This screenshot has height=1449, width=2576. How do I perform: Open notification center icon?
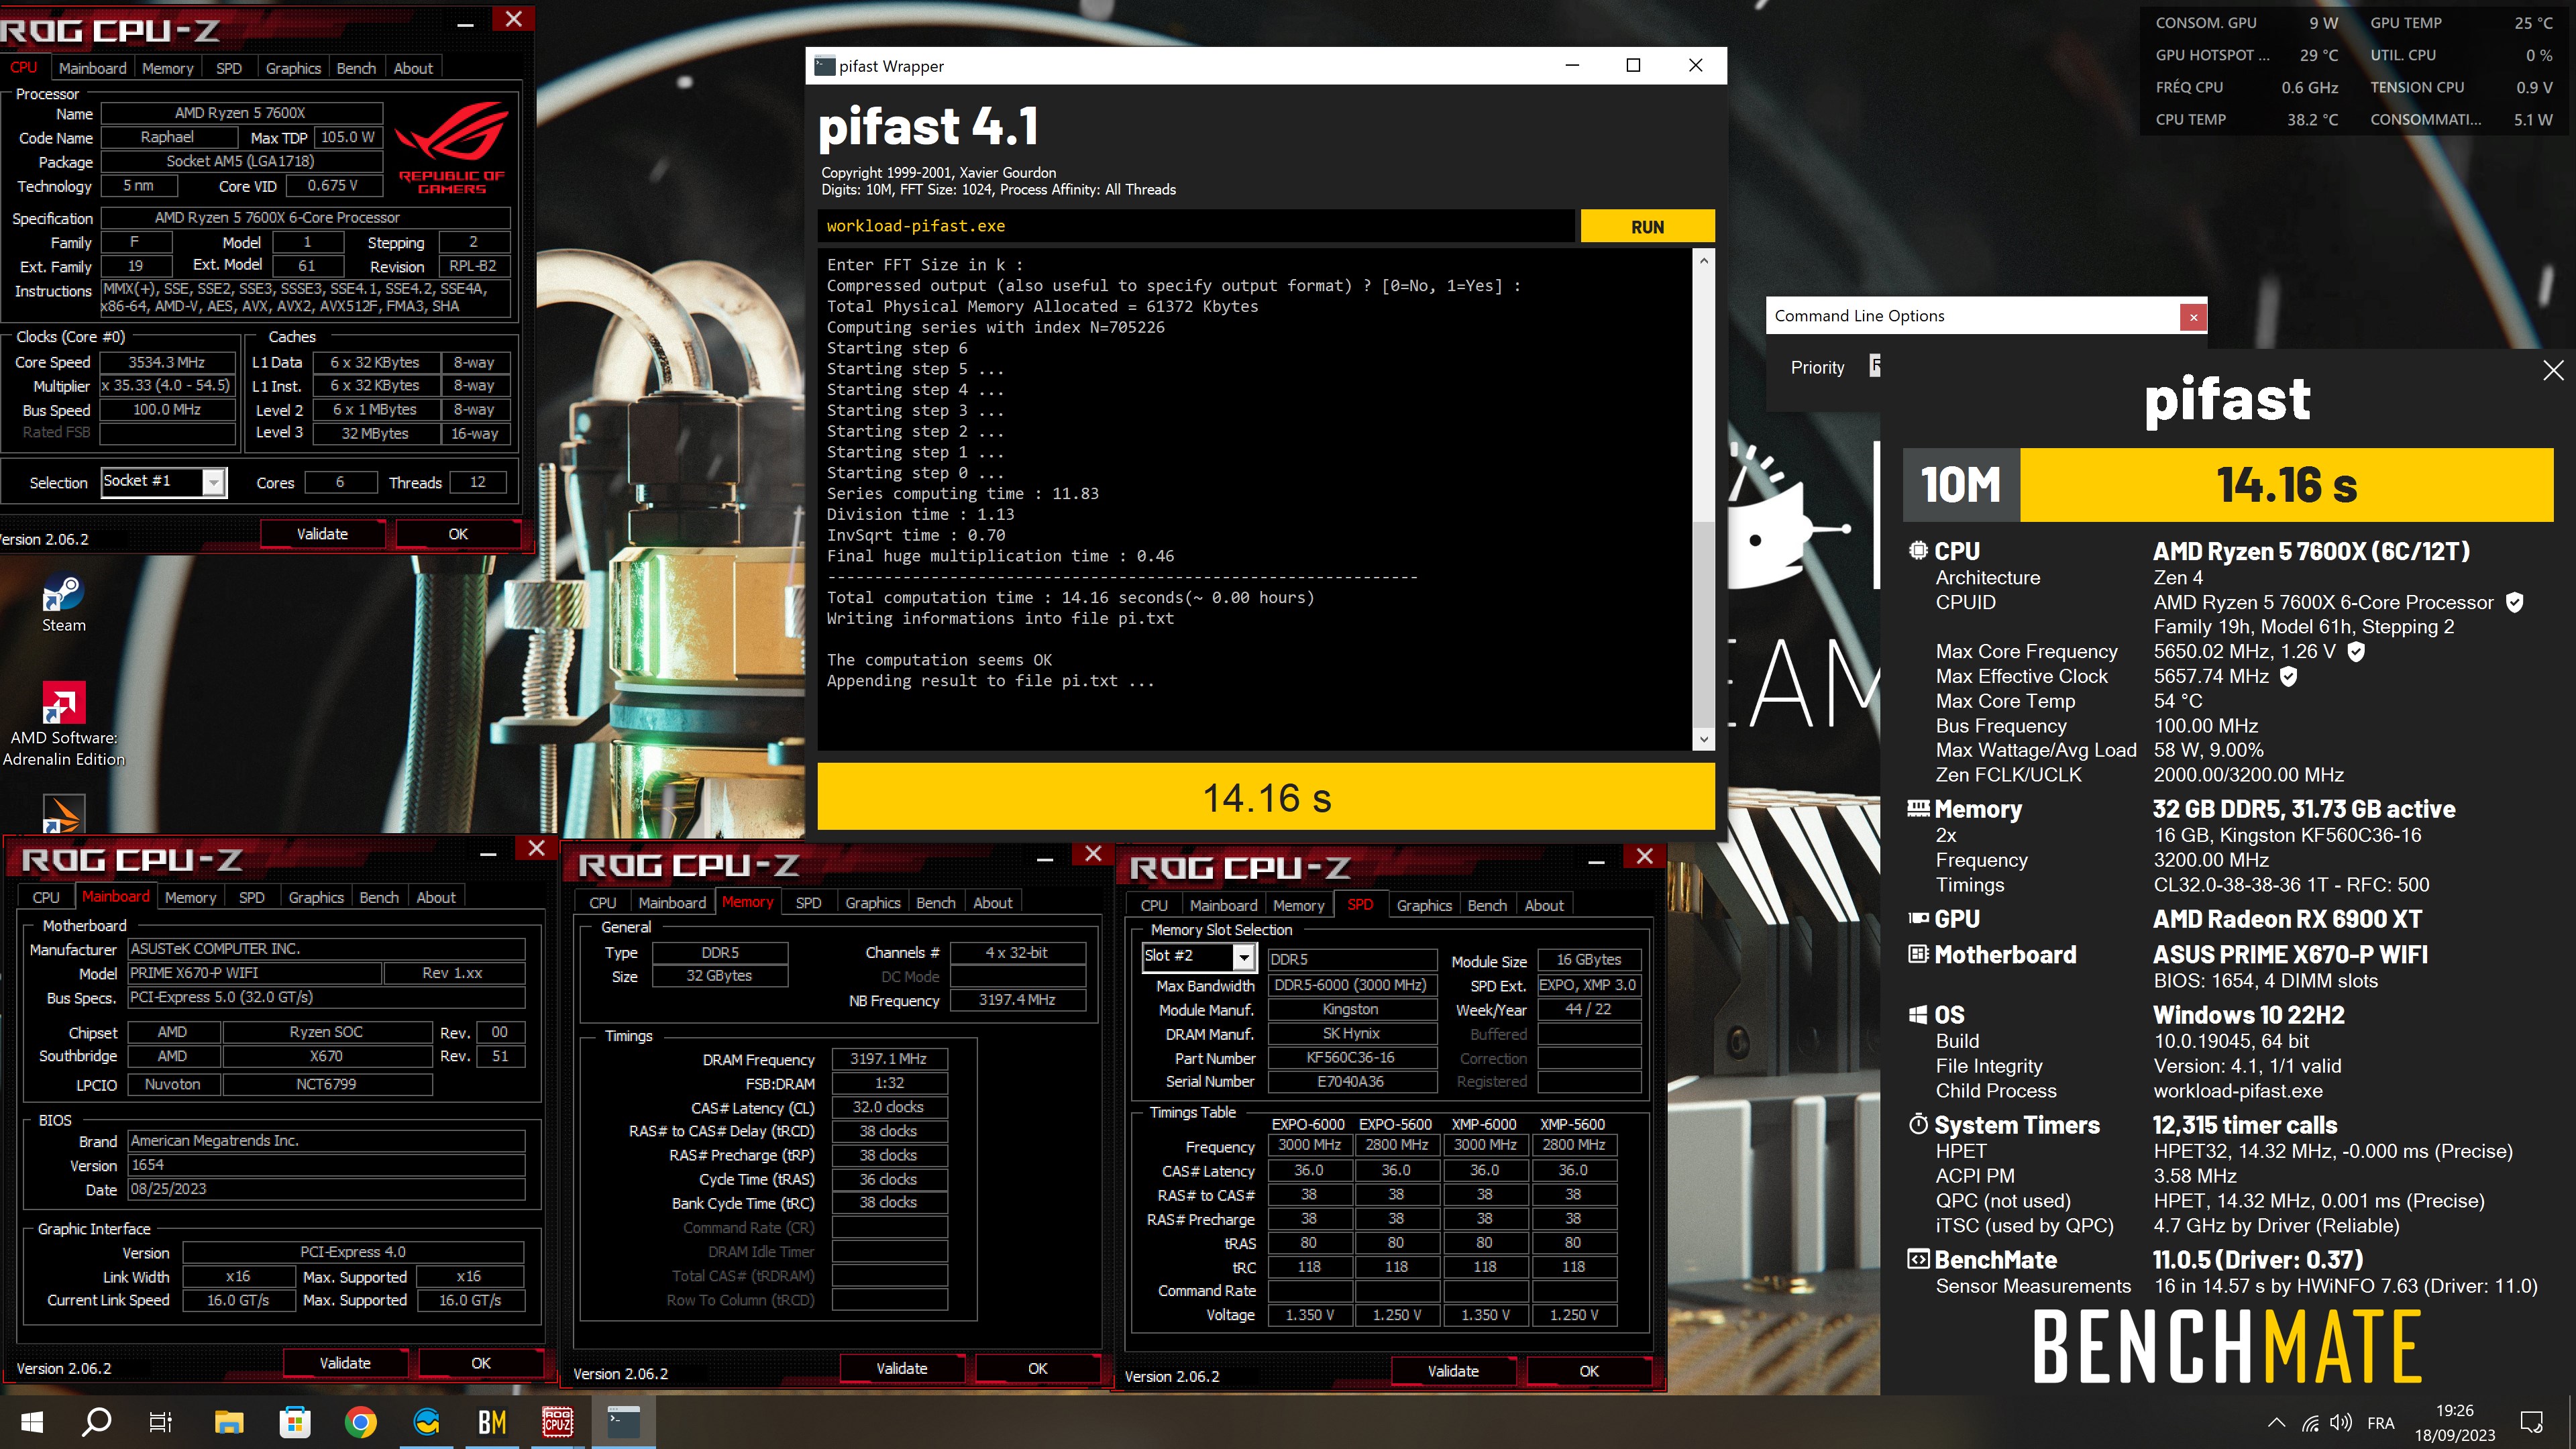[2532, 1422]
